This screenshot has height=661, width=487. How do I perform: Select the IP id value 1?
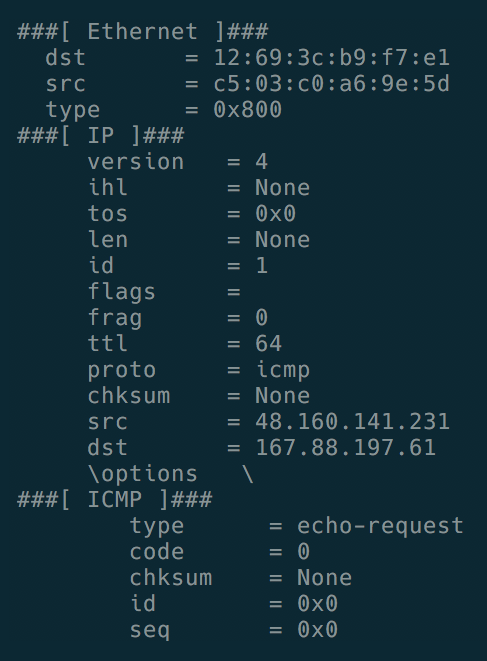261,266
